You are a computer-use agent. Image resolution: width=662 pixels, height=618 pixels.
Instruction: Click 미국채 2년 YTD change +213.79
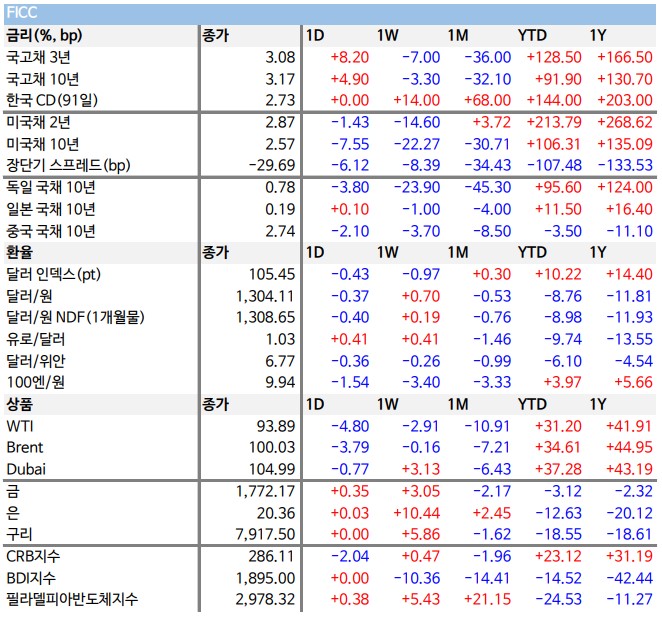[554, 122]
